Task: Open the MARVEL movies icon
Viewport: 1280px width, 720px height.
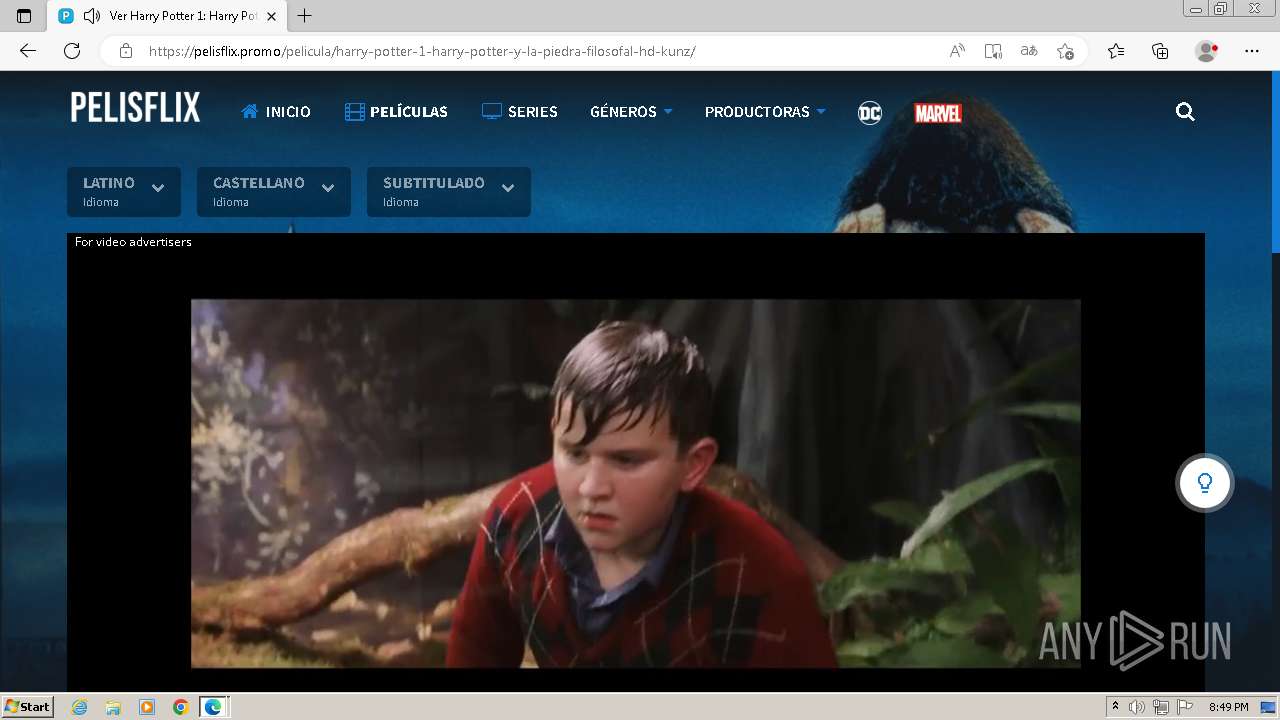Action: [x=938, y=113]
